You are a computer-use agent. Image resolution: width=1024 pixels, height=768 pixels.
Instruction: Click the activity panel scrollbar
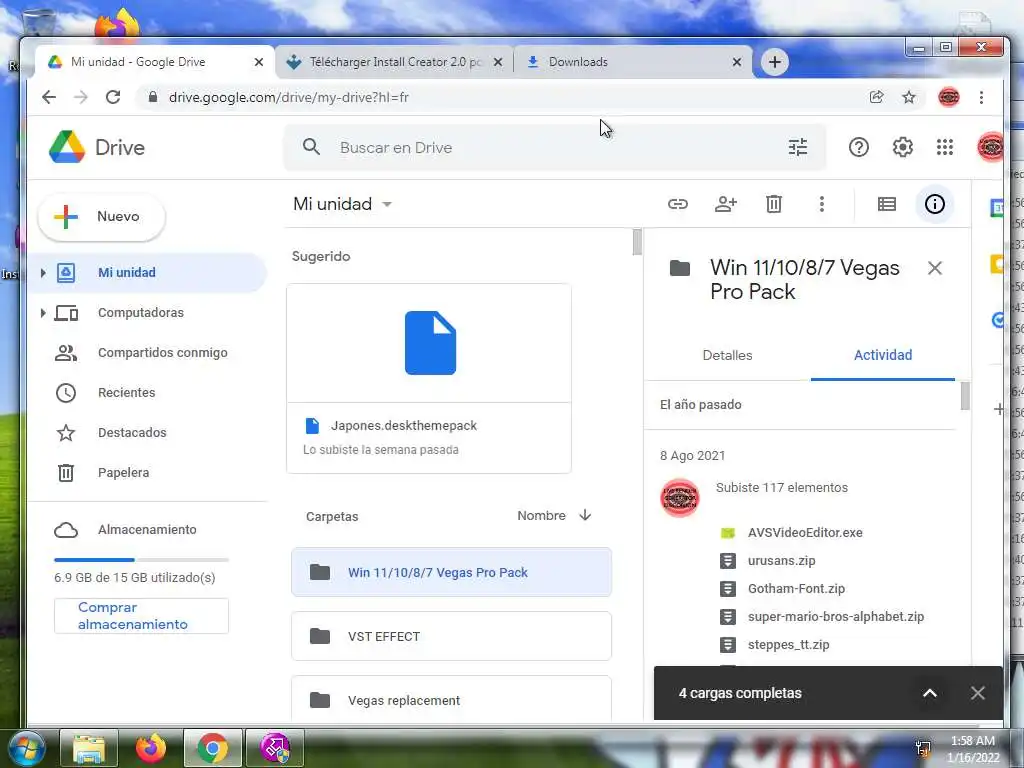(x=965, y=396)
